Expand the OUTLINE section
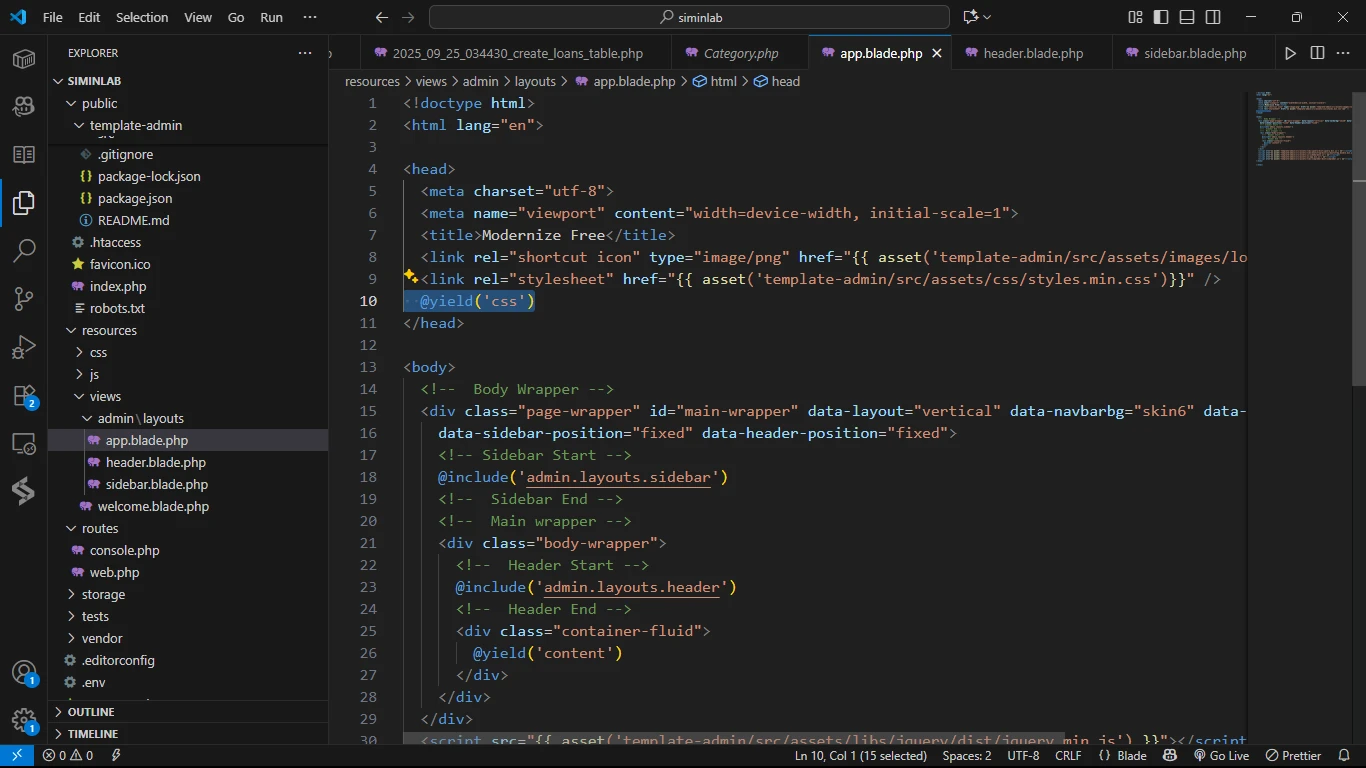1366x768 pixels. [91, 712]
